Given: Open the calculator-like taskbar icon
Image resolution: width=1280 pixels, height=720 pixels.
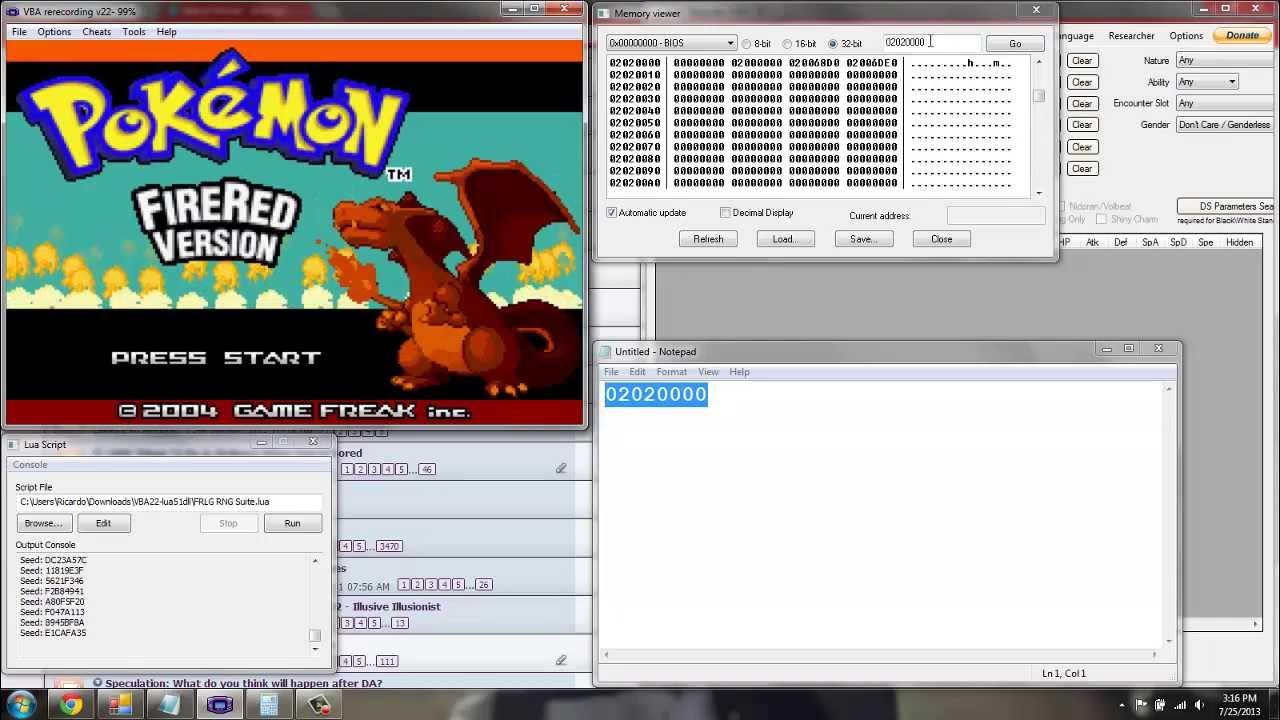Looking at the screenshot, I should 269,704.
